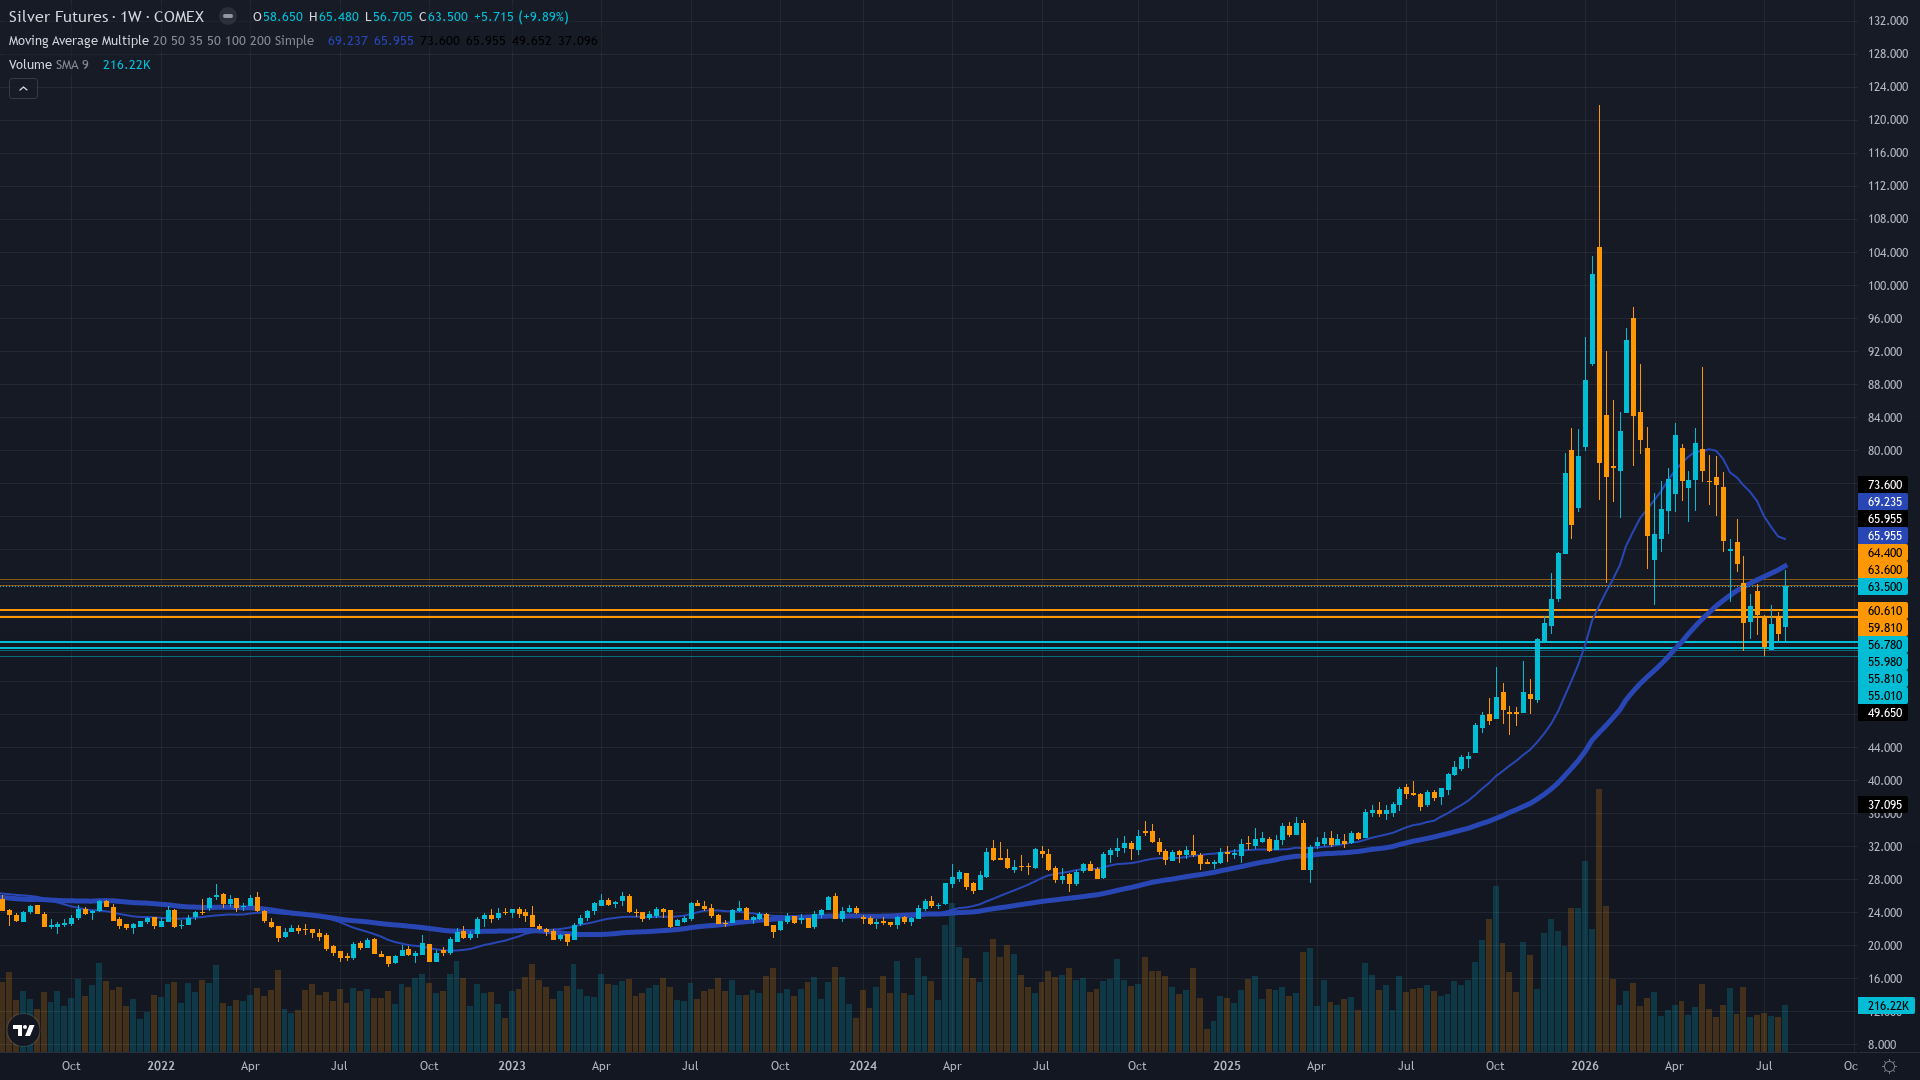
Task: Click the 2026 label on the time axis
Action: (x=1585, y=1066)
